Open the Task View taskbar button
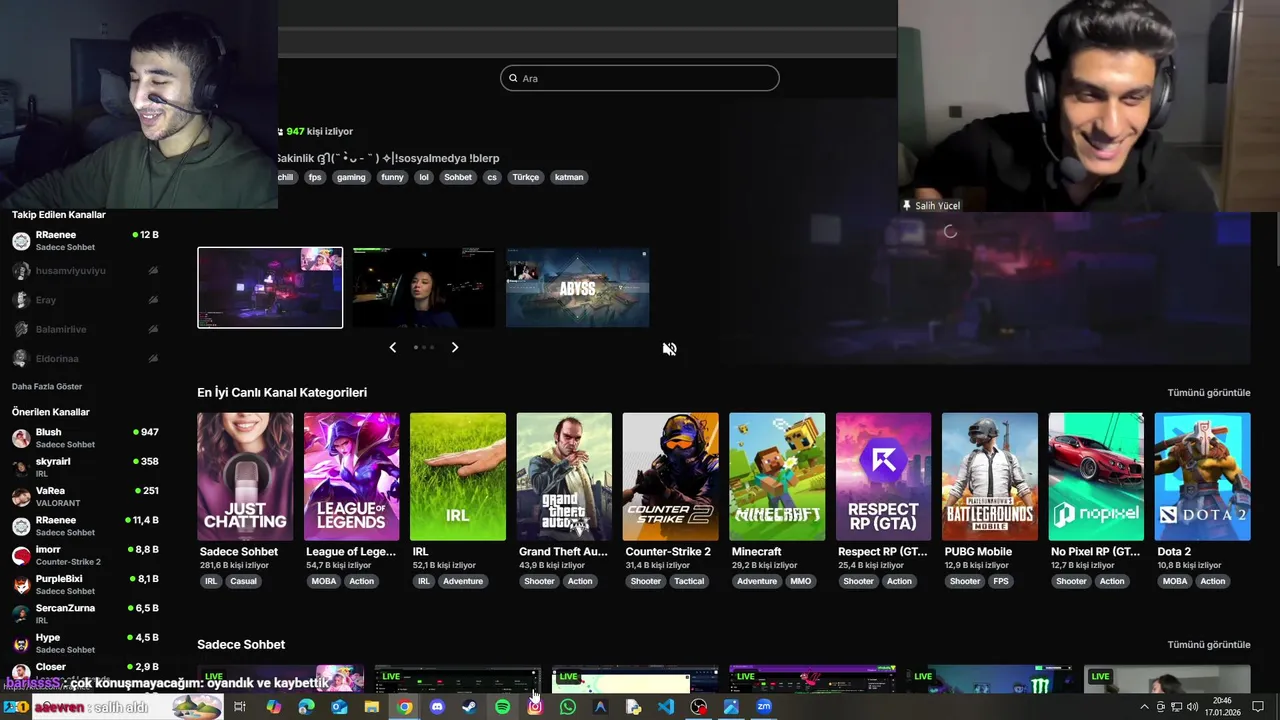 pyautogui.click(x=240, y=707)
